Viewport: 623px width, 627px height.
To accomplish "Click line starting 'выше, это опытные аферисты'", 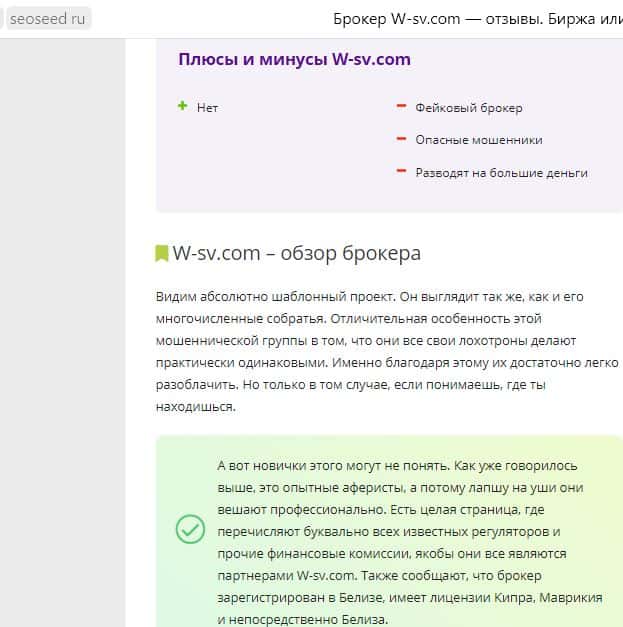I will [x=400, y=488].
